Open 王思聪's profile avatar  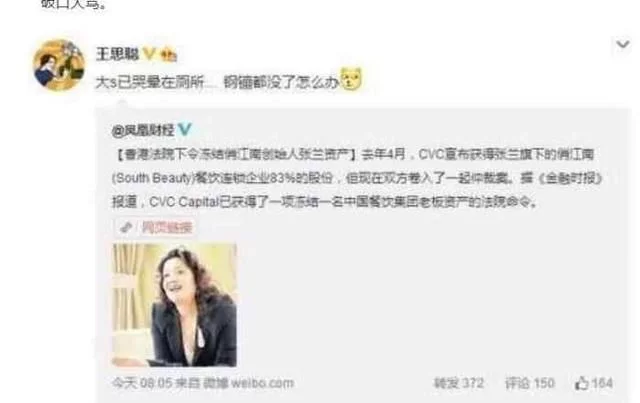coord(59,65)
